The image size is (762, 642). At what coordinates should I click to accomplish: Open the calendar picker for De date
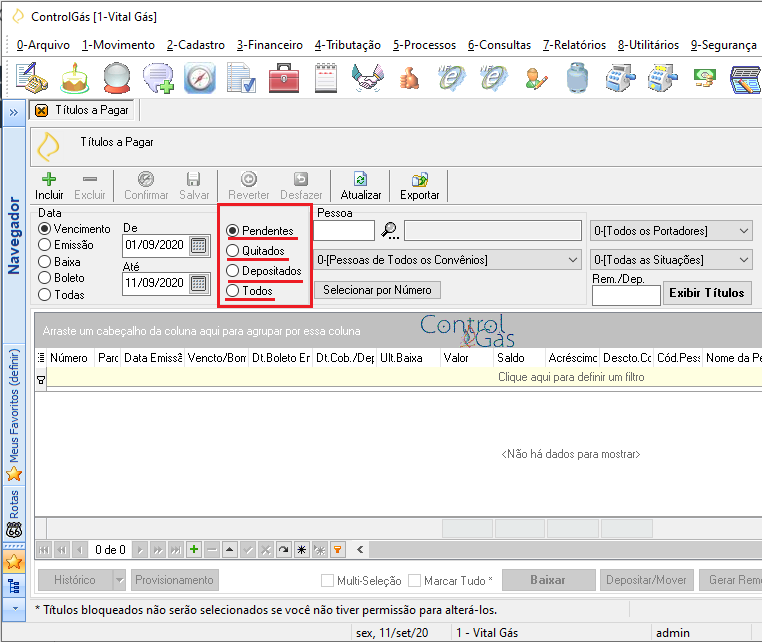click(x=198, y=245)
